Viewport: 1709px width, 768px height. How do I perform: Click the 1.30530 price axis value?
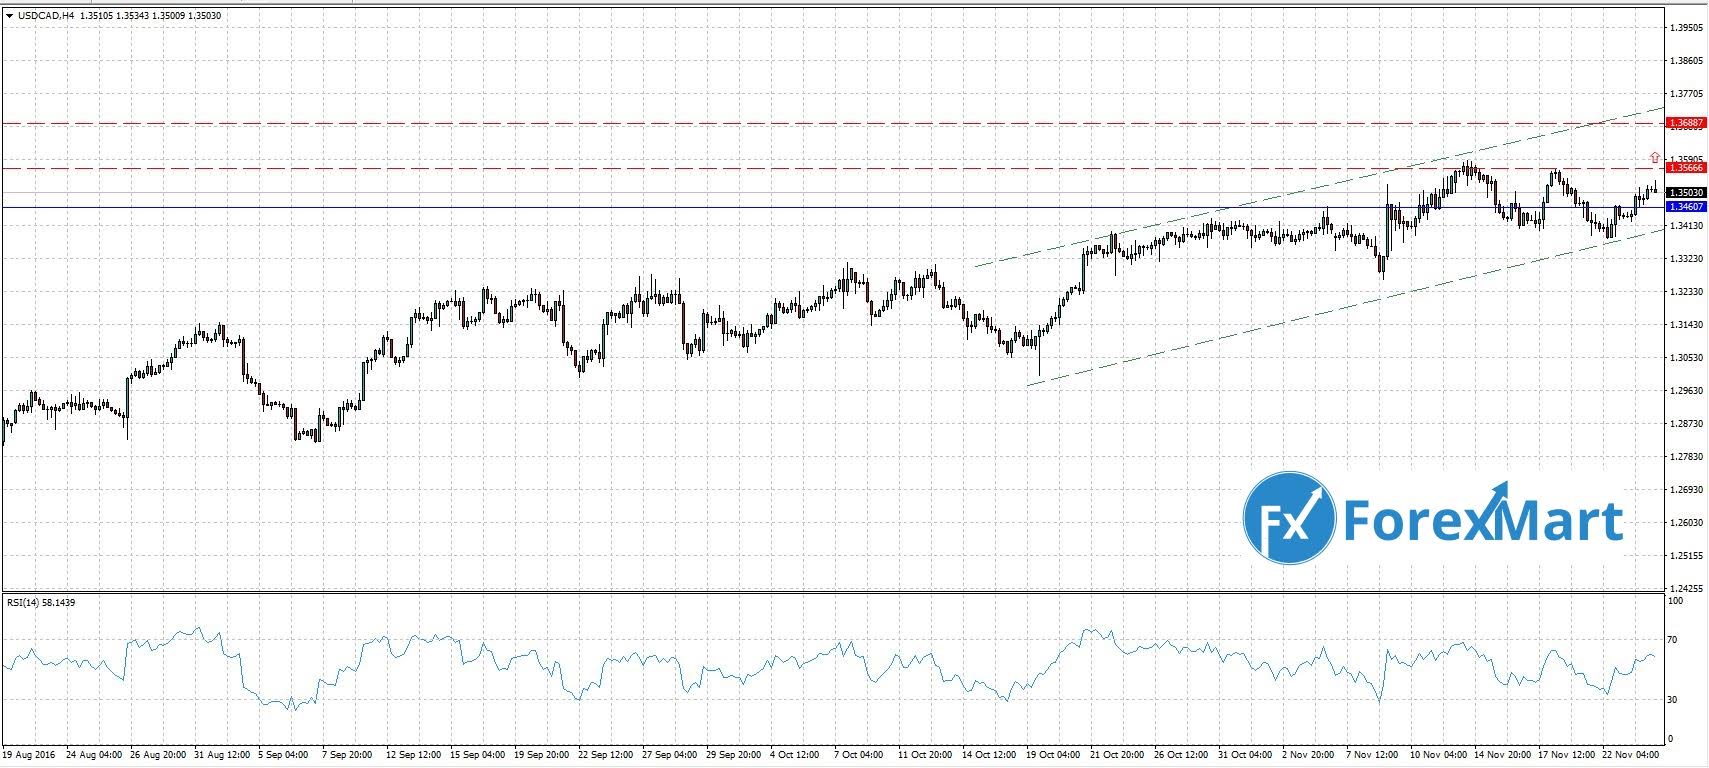click(x=1686, y=358)
